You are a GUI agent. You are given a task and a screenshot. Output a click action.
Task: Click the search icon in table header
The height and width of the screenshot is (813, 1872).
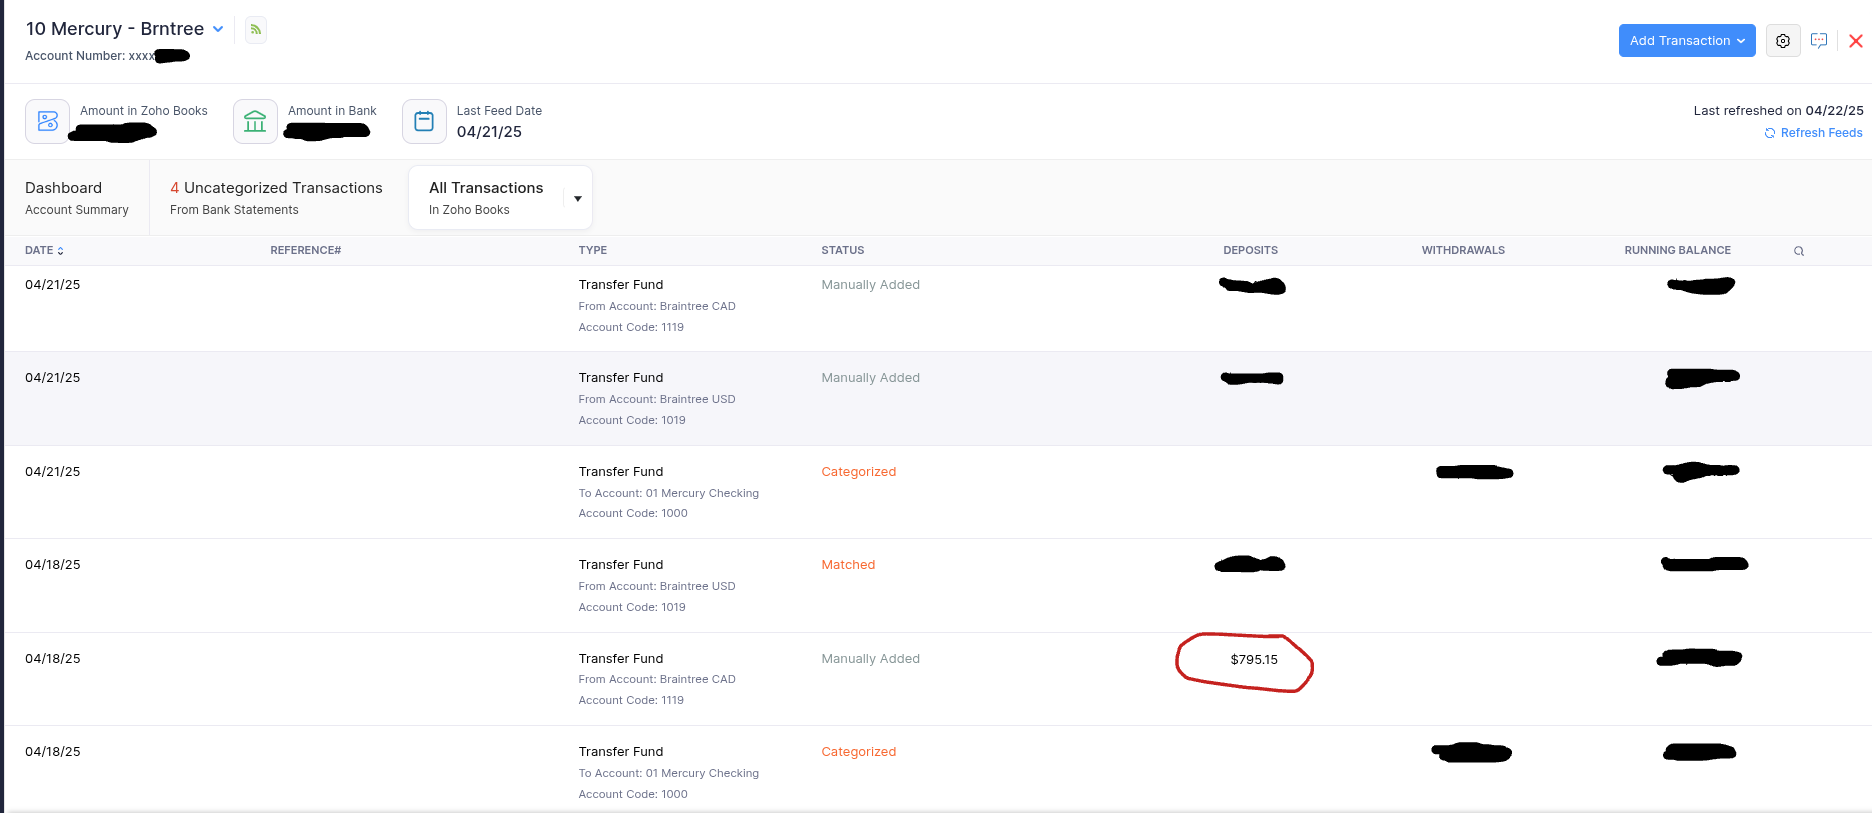pos(1799,251)
